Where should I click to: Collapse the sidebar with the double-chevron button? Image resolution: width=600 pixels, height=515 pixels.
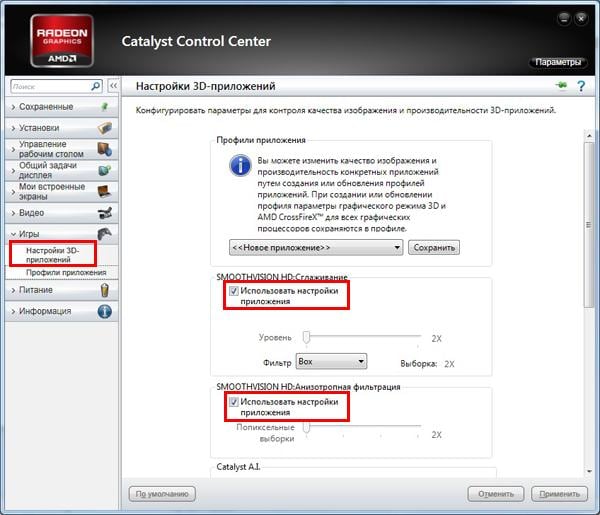pos(114,87)
